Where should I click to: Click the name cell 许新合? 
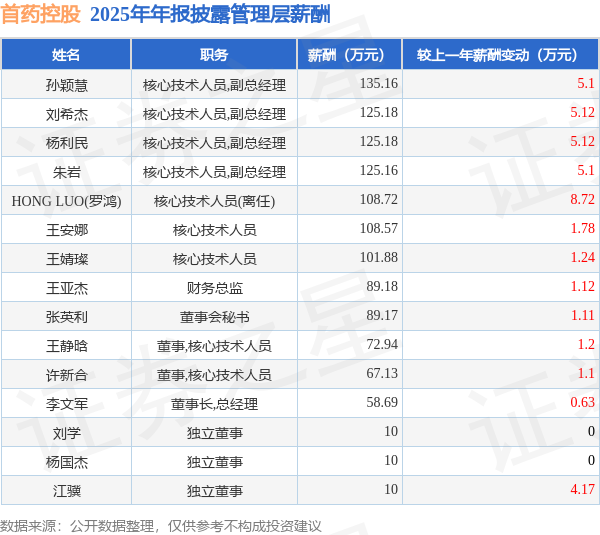pos(67,375)
